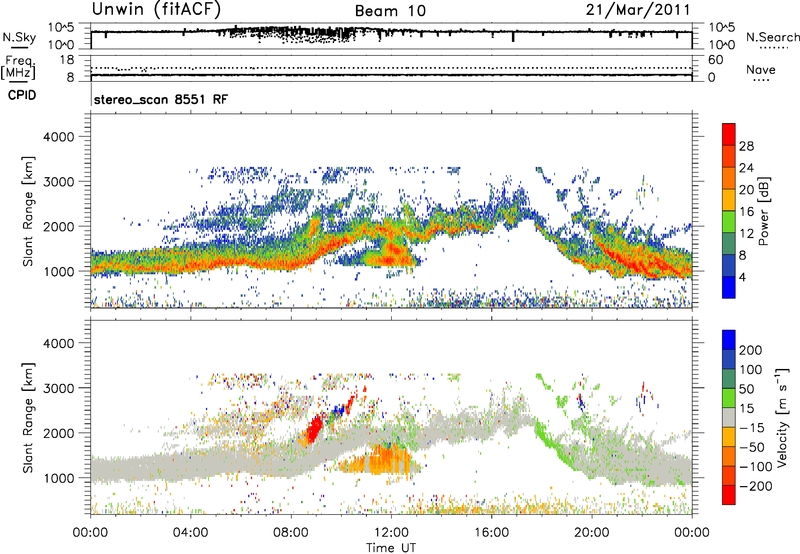
Task: Click the '60' Nave axis value
Action: [715, 60]
